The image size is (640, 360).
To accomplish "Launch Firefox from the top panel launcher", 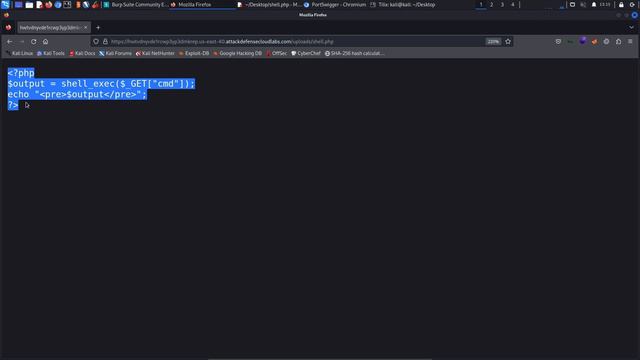I will (x=49, y=5).
